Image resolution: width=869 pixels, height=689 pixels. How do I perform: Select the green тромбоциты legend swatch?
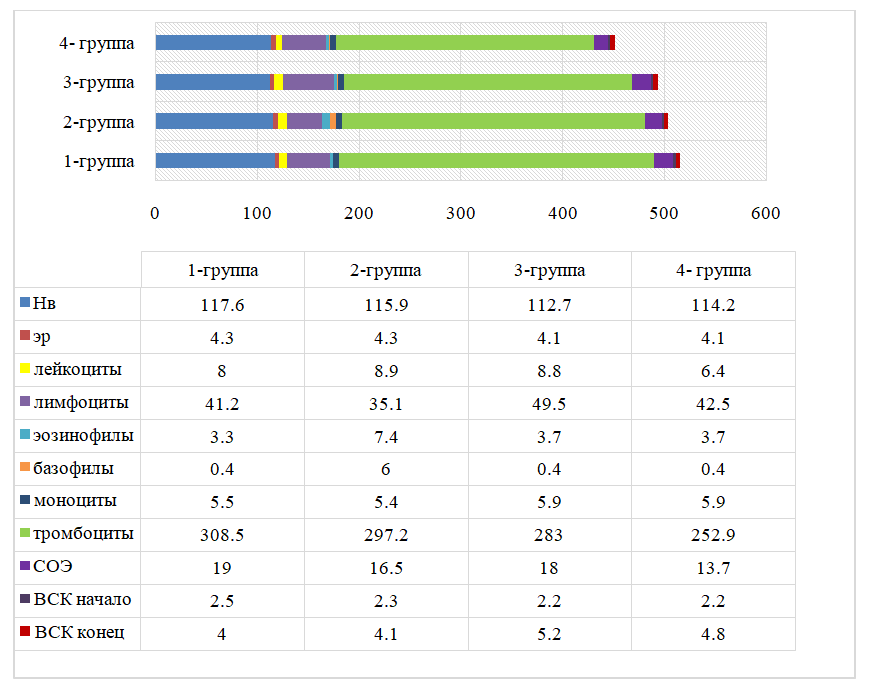coord(25,534)
